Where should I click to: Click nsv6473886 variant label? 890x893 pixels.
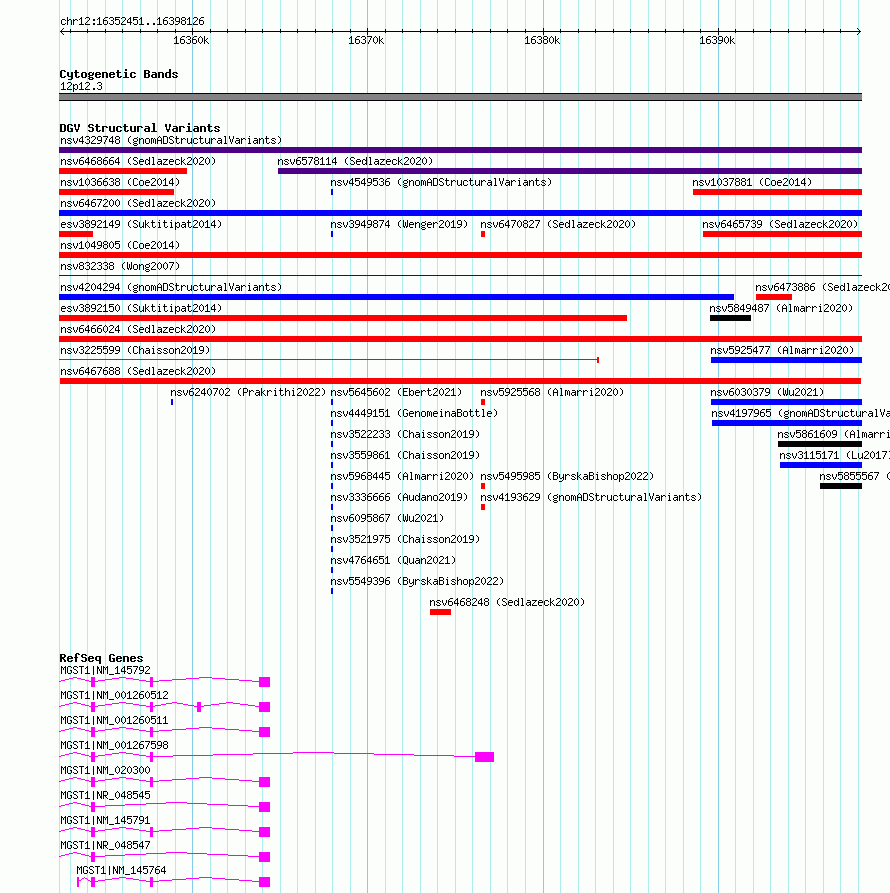[x=822, y=287]
